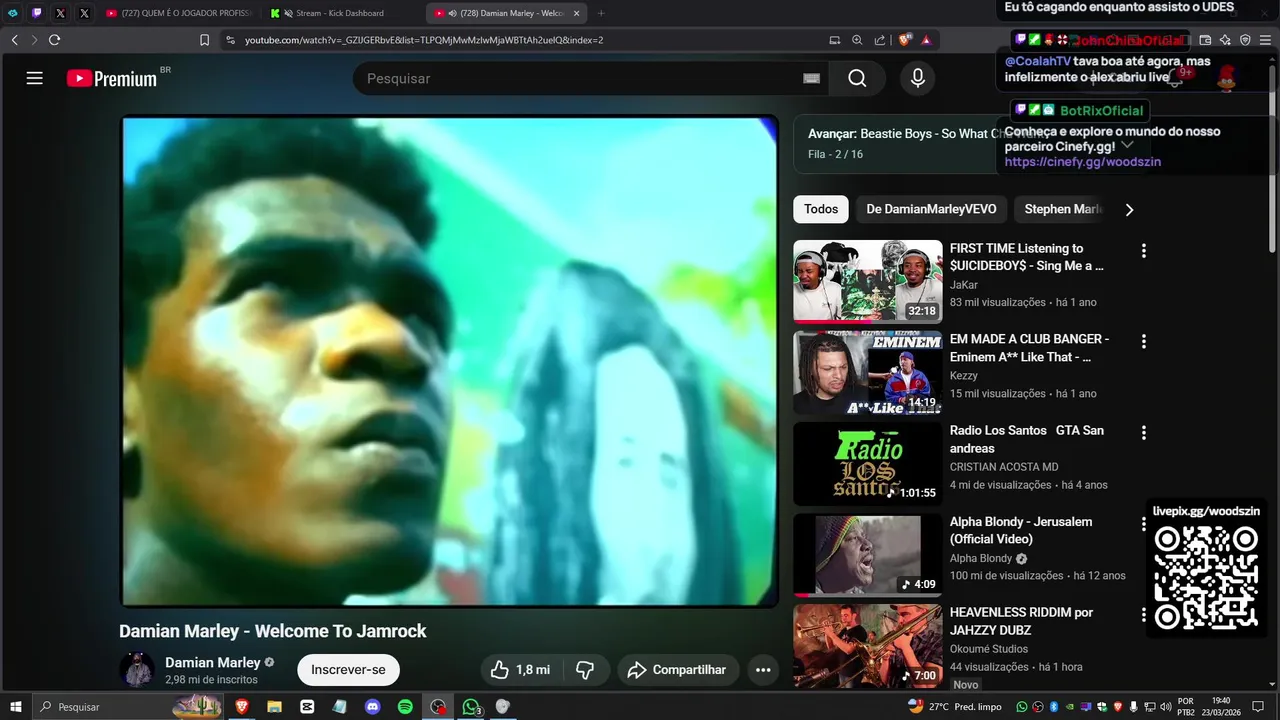Click the Windows taskbar Pesquisar search box
The image size is (1280, 720).
(128, 707)
